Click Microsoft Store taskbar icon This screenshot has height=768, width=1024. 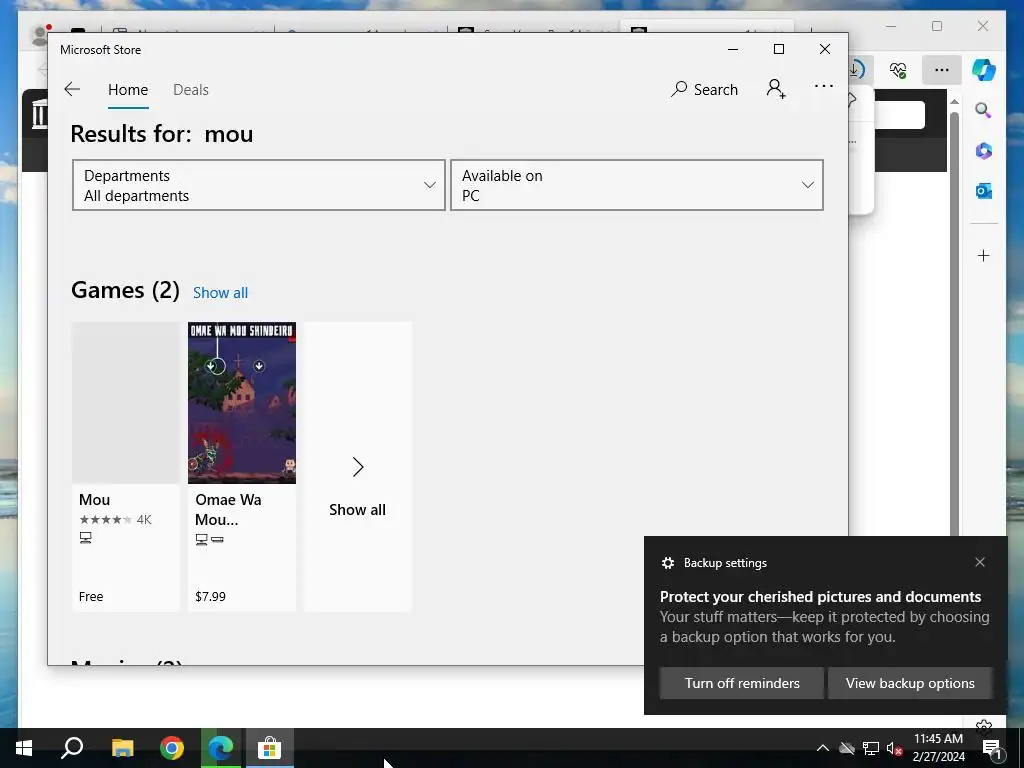click(269, 748)
